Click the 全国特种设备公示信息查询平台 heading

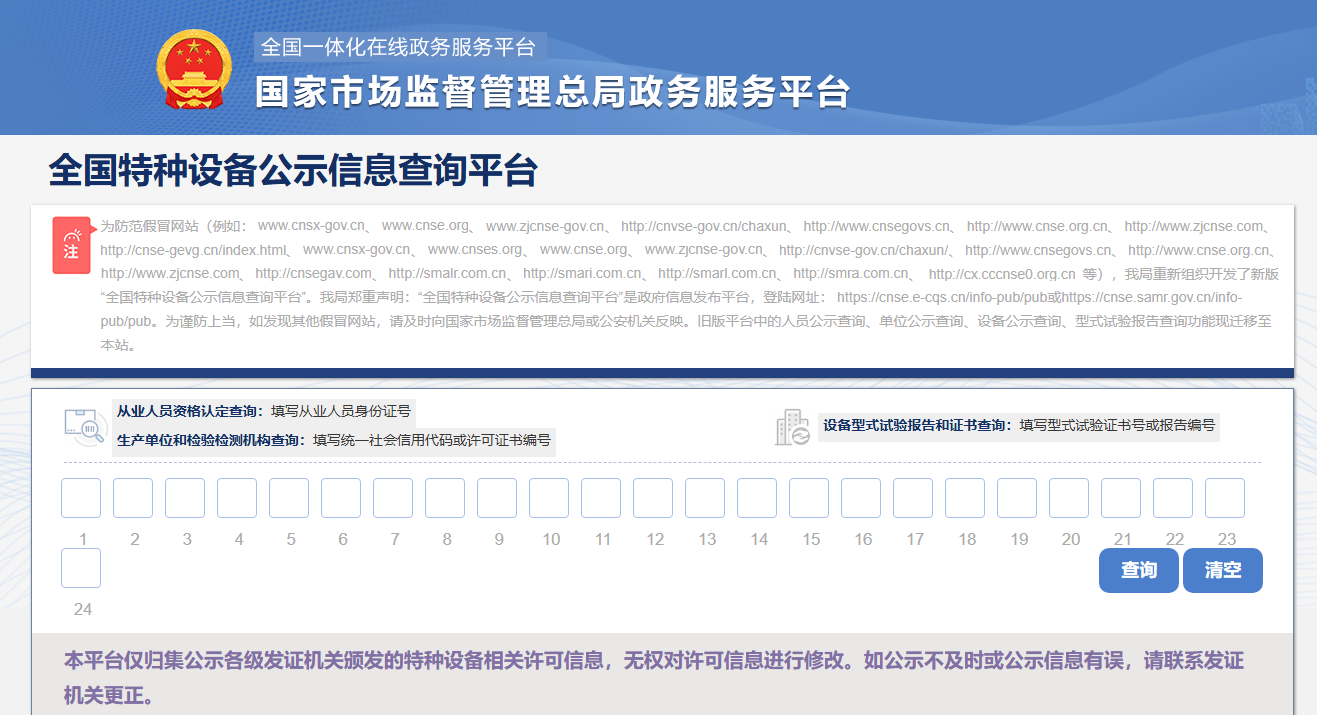(x=293, y=171)
